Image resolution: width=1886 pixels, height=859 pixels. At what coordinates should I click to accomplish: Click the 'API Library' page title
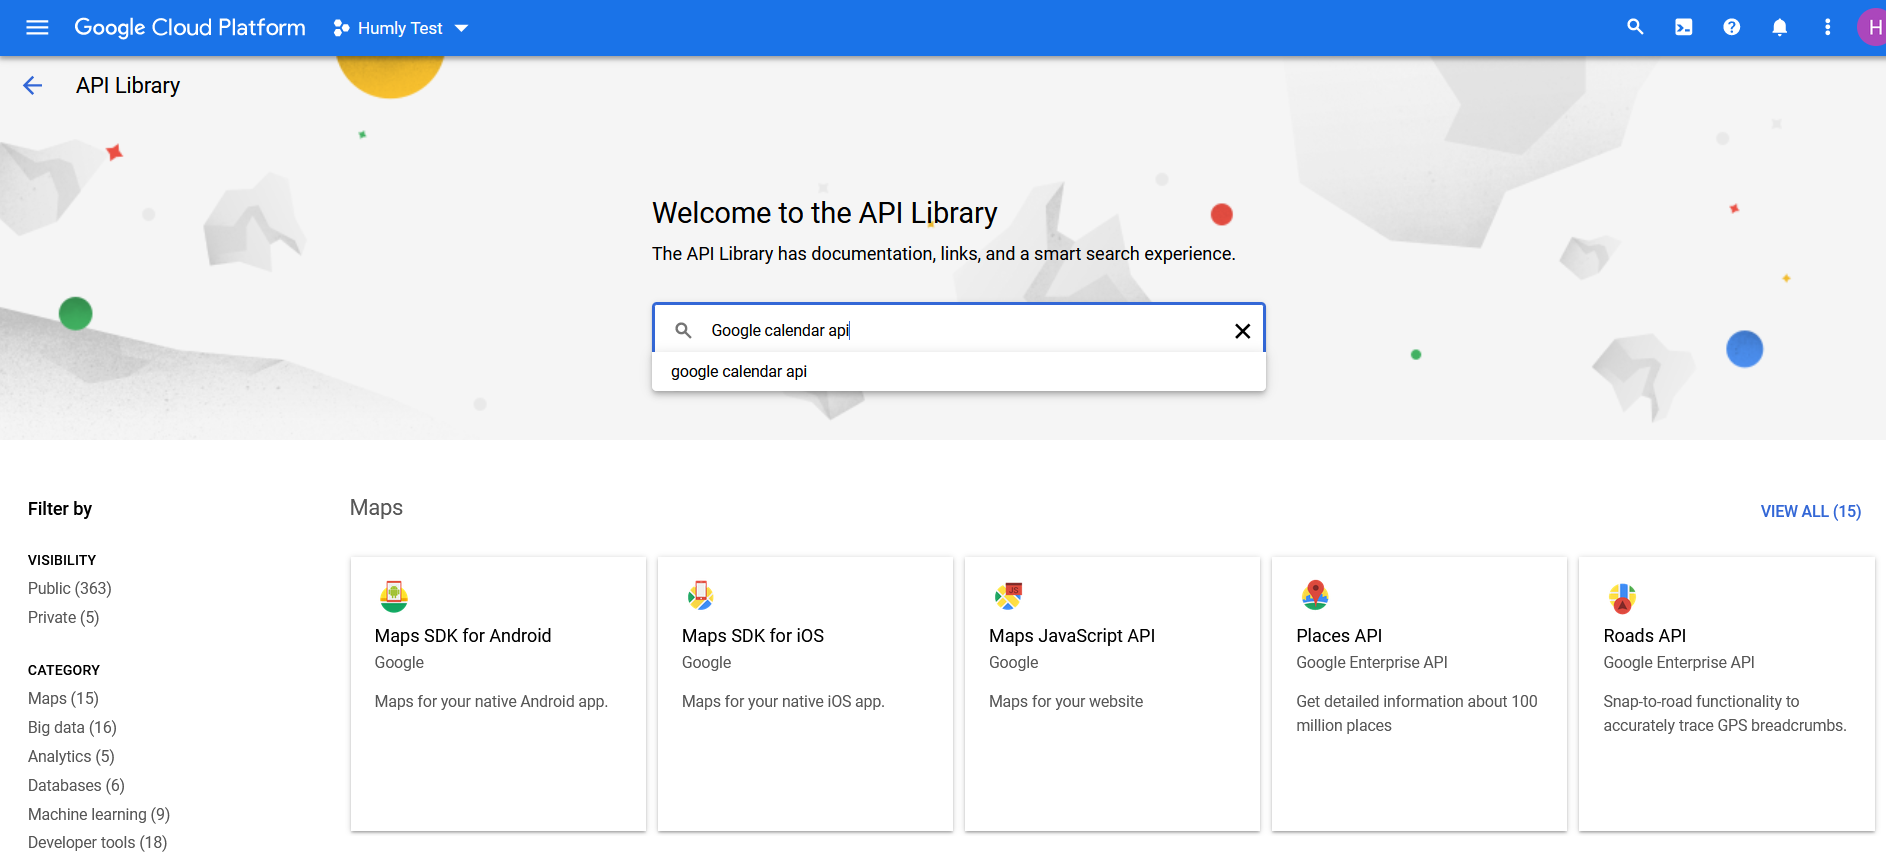(x=128, y=86)
